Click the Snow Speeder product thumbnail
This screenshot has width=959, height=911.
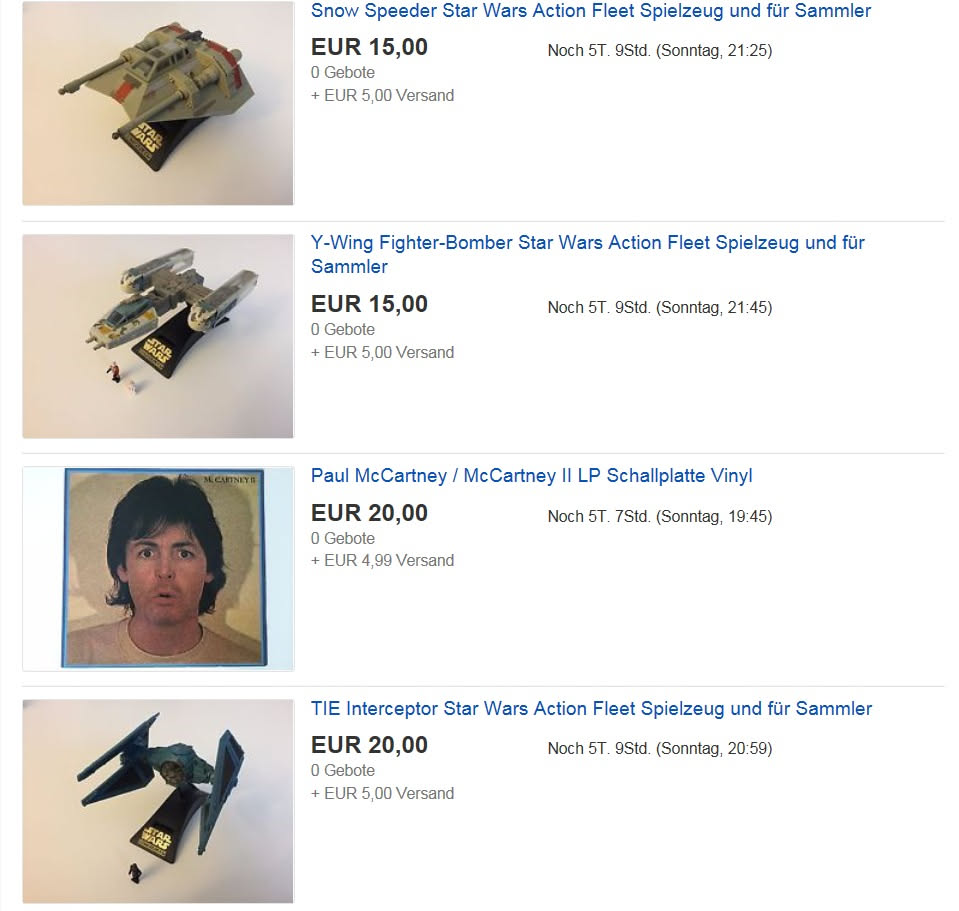pyautogui.click(x=158, y=103)
